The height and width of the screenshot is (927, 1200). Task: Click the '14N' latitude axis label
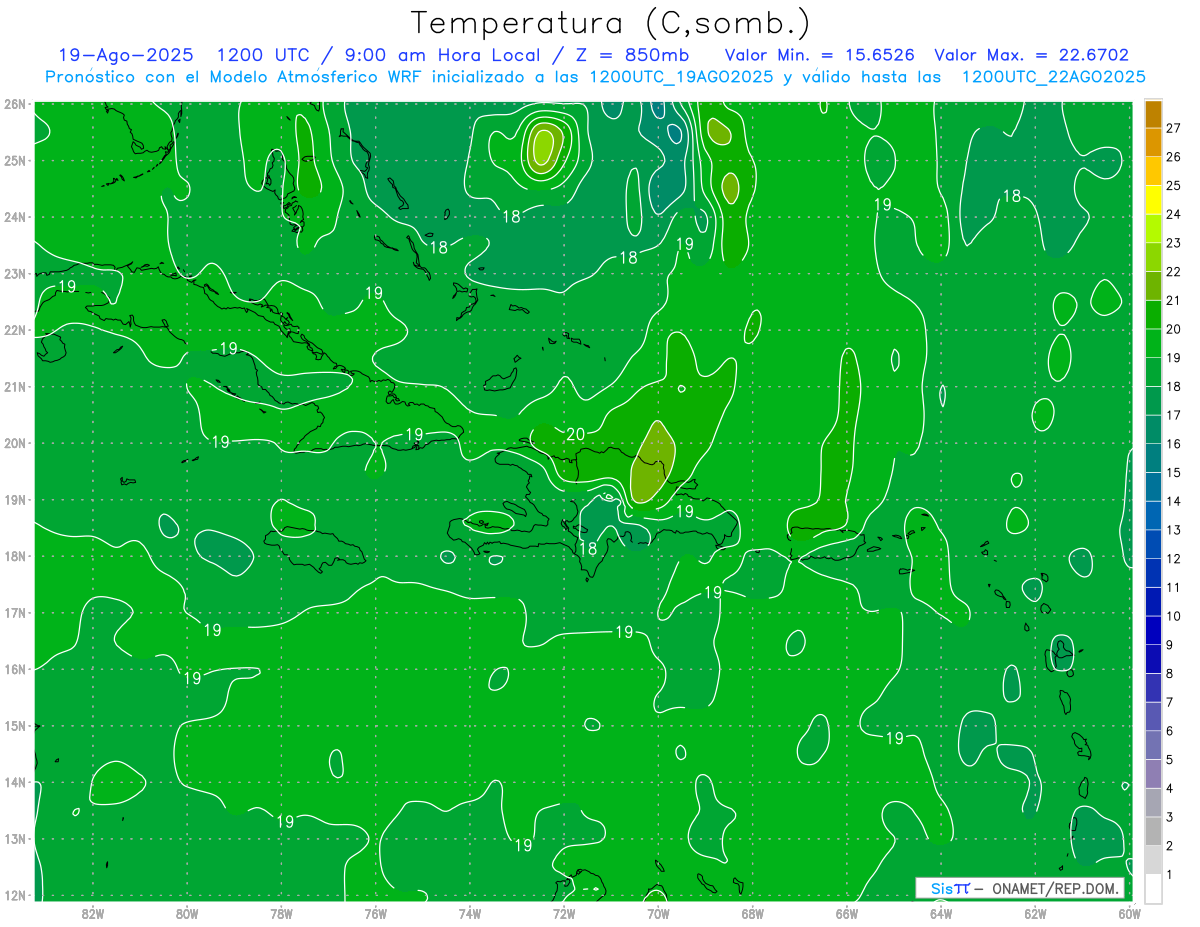[15, 782]
